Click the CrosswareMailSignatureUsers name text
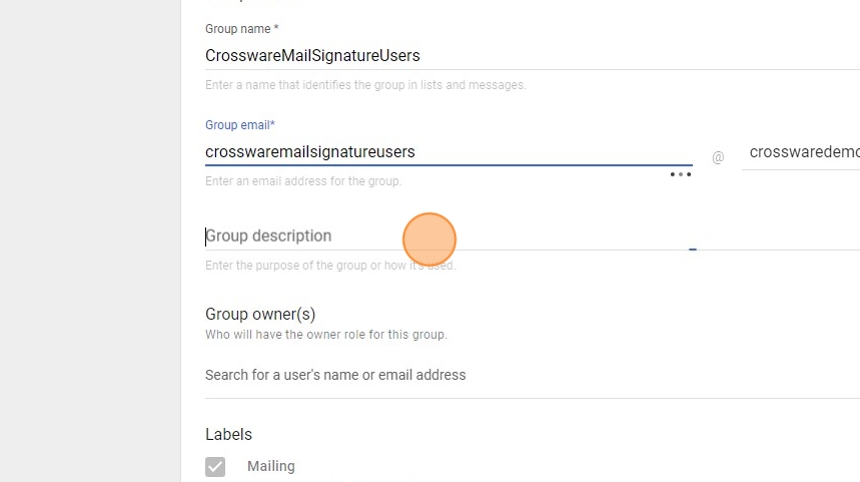Image resolution: width=860 pixels, height=482 pixels. pos(312,56)
